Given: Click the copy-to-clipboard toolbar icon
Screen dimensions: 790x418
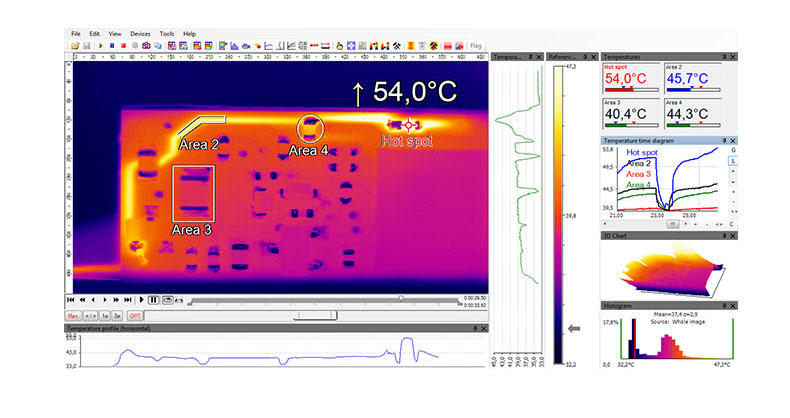Looking at the screenshot, I should click(158, 46).
